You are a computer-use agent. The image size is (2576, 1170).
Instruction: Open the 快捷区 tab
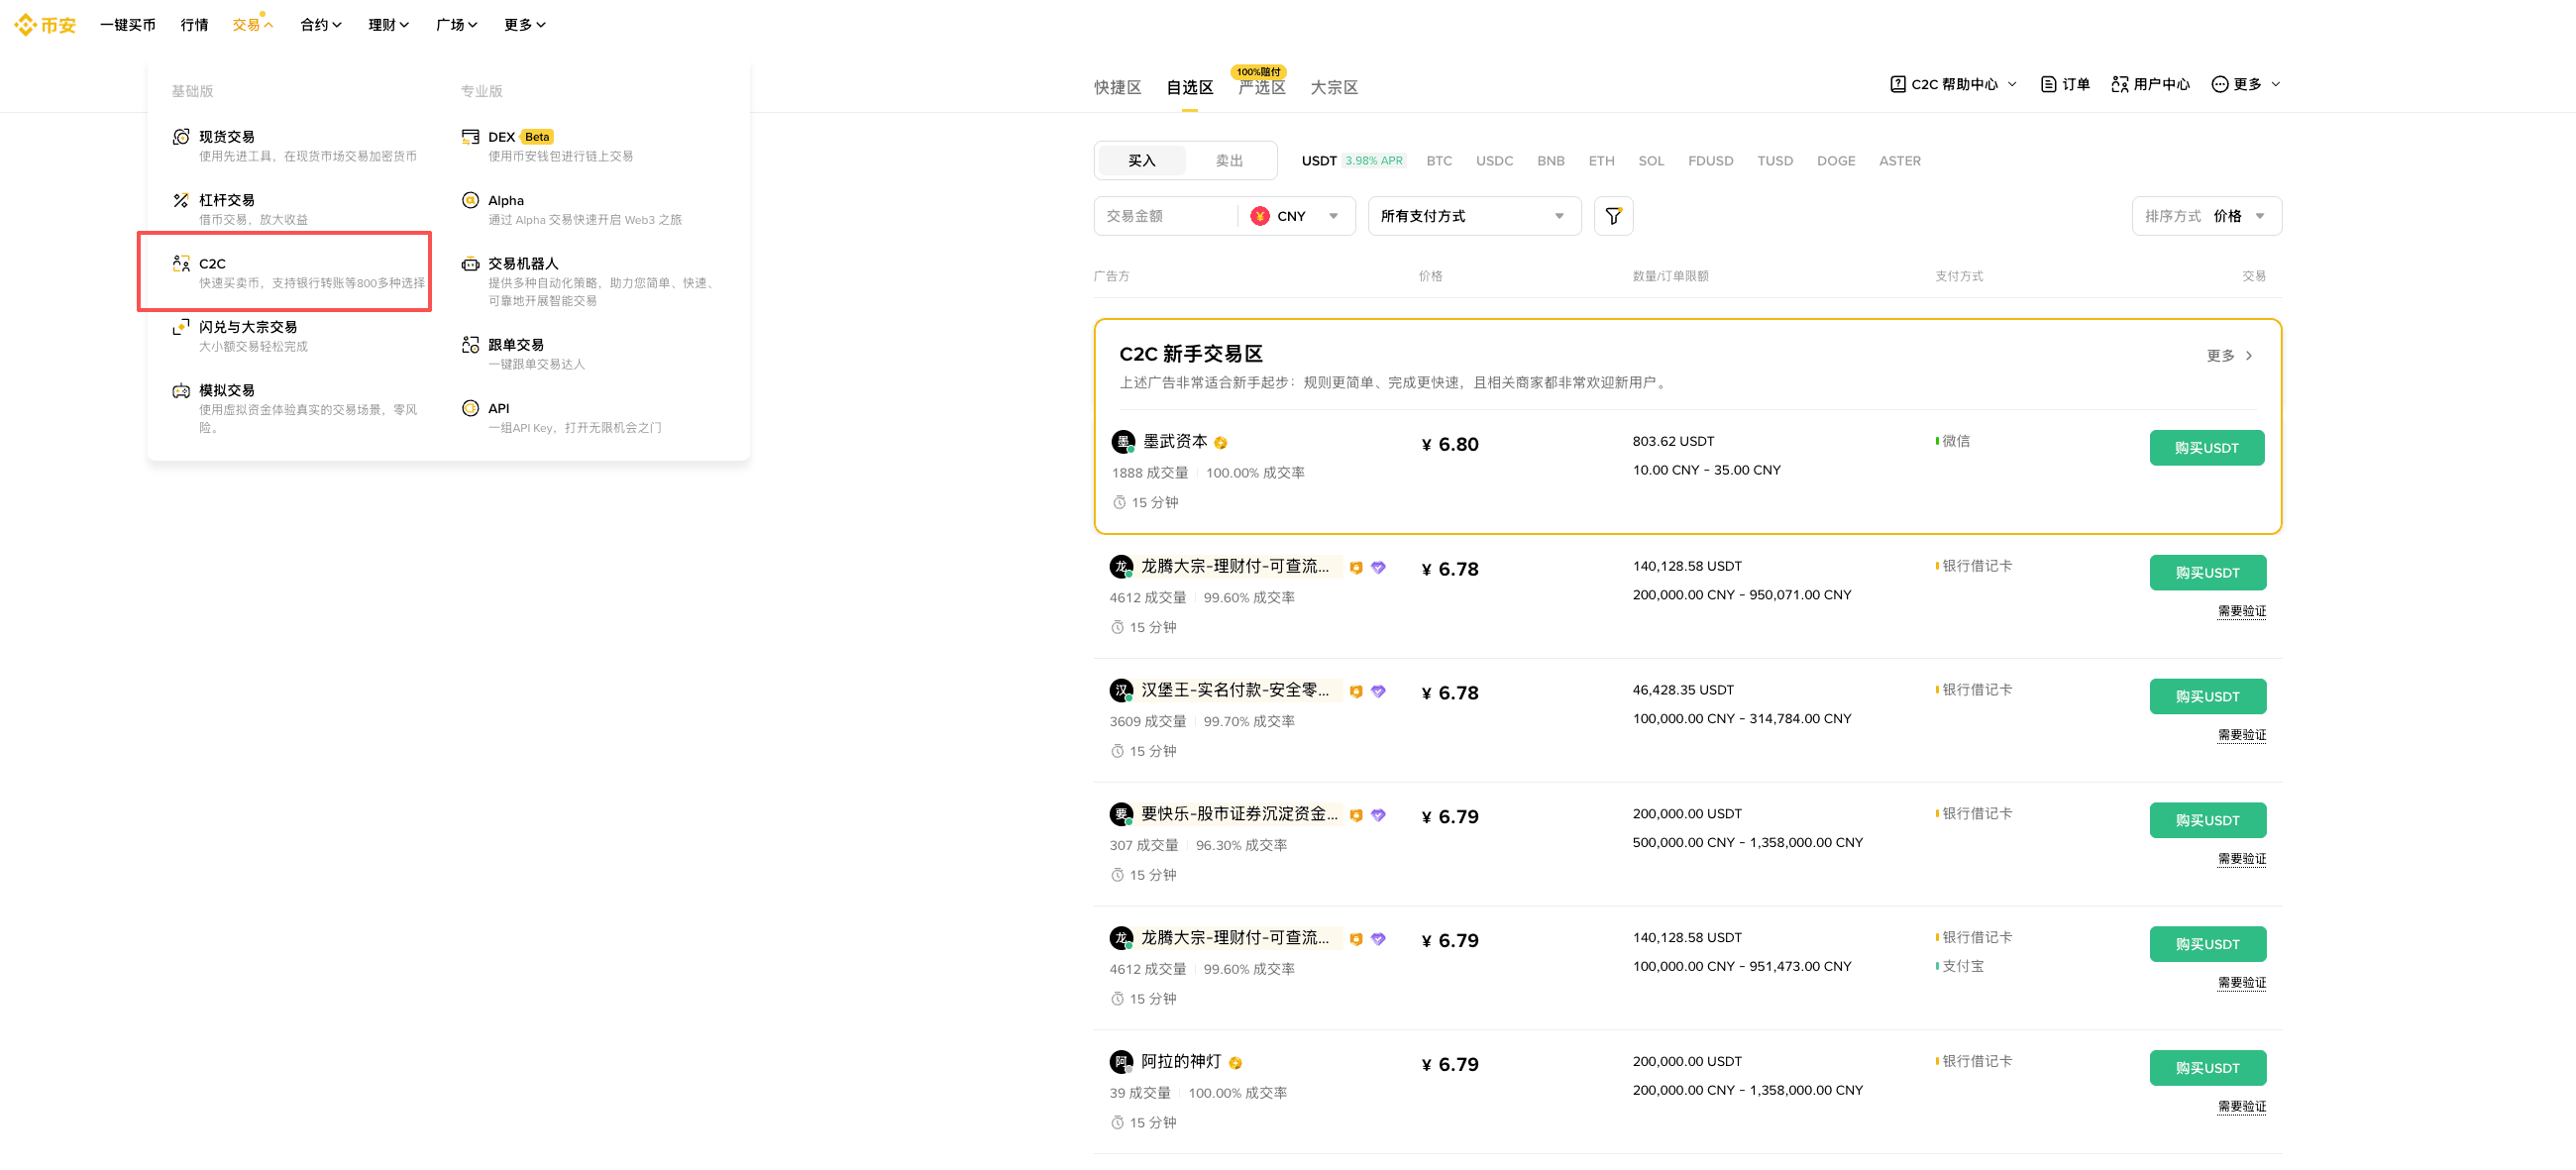click(1117, 88)
